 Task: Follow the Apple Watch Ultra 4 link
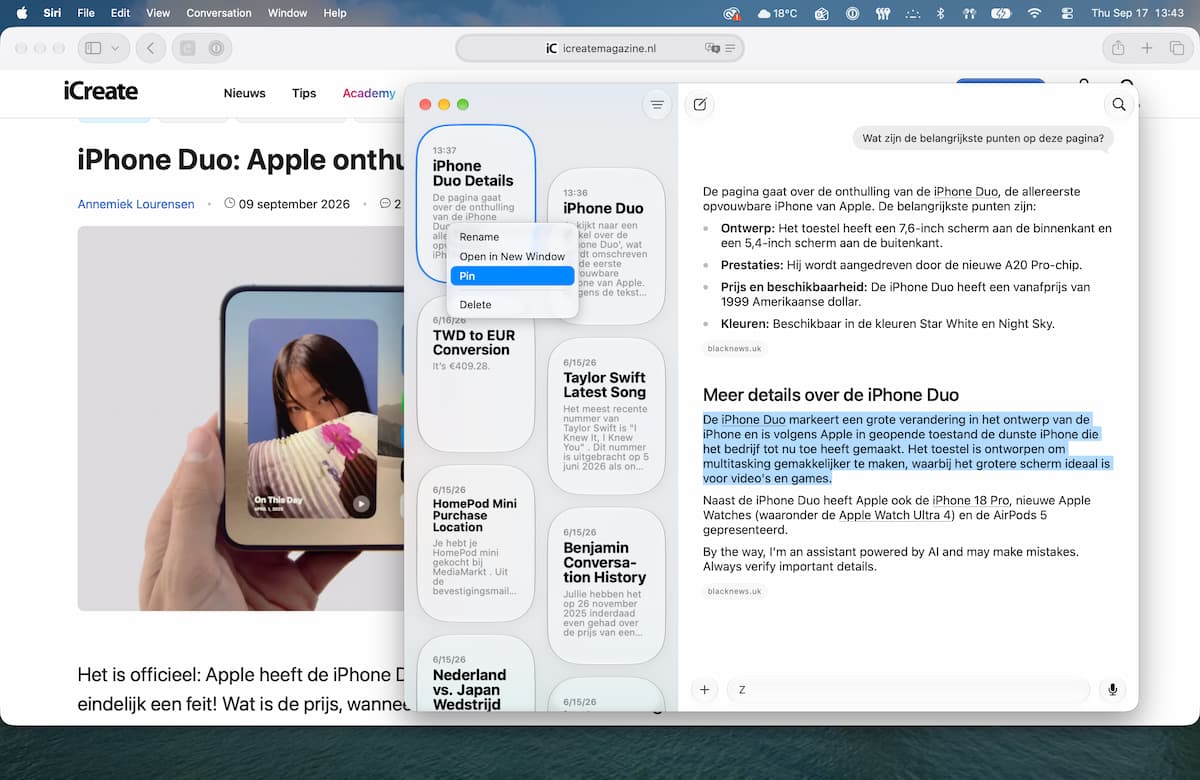(896, 515)
